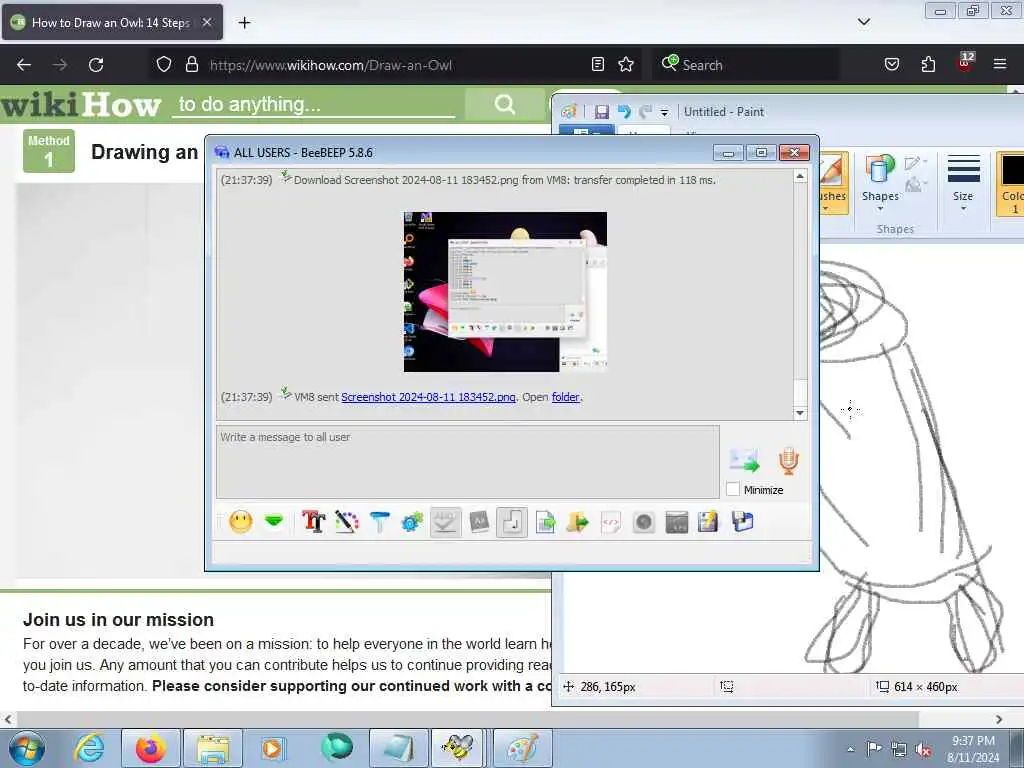
Task: Open the font color pencil tool
Action: pyautogui.click(x=347, y=522)
